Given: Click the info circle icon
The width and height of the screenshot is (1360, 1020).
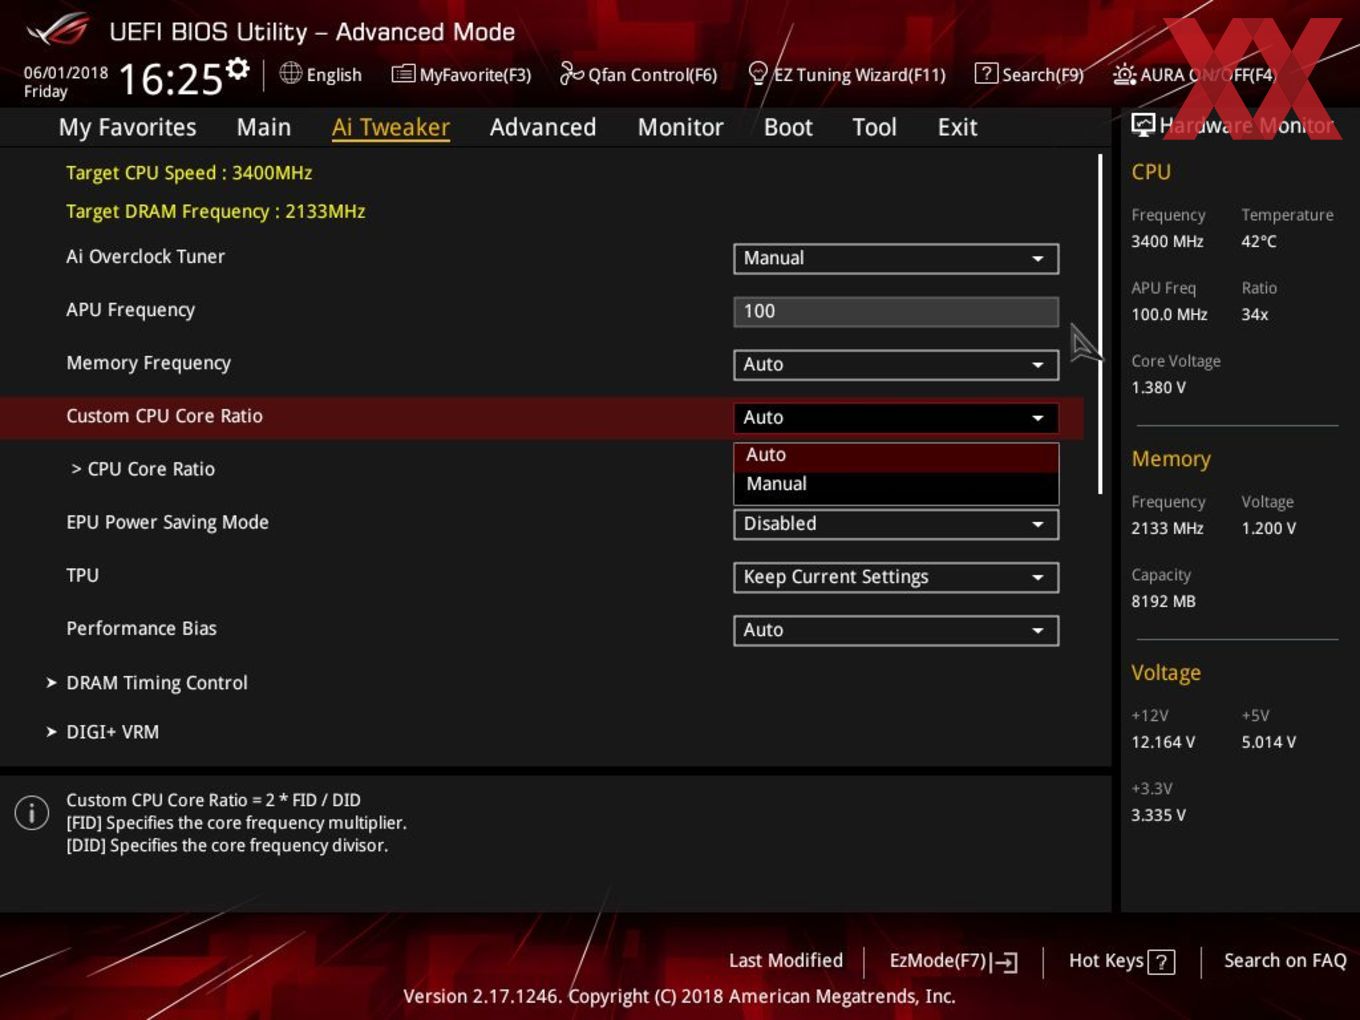Looking at the screenshot, I should 32,812.
